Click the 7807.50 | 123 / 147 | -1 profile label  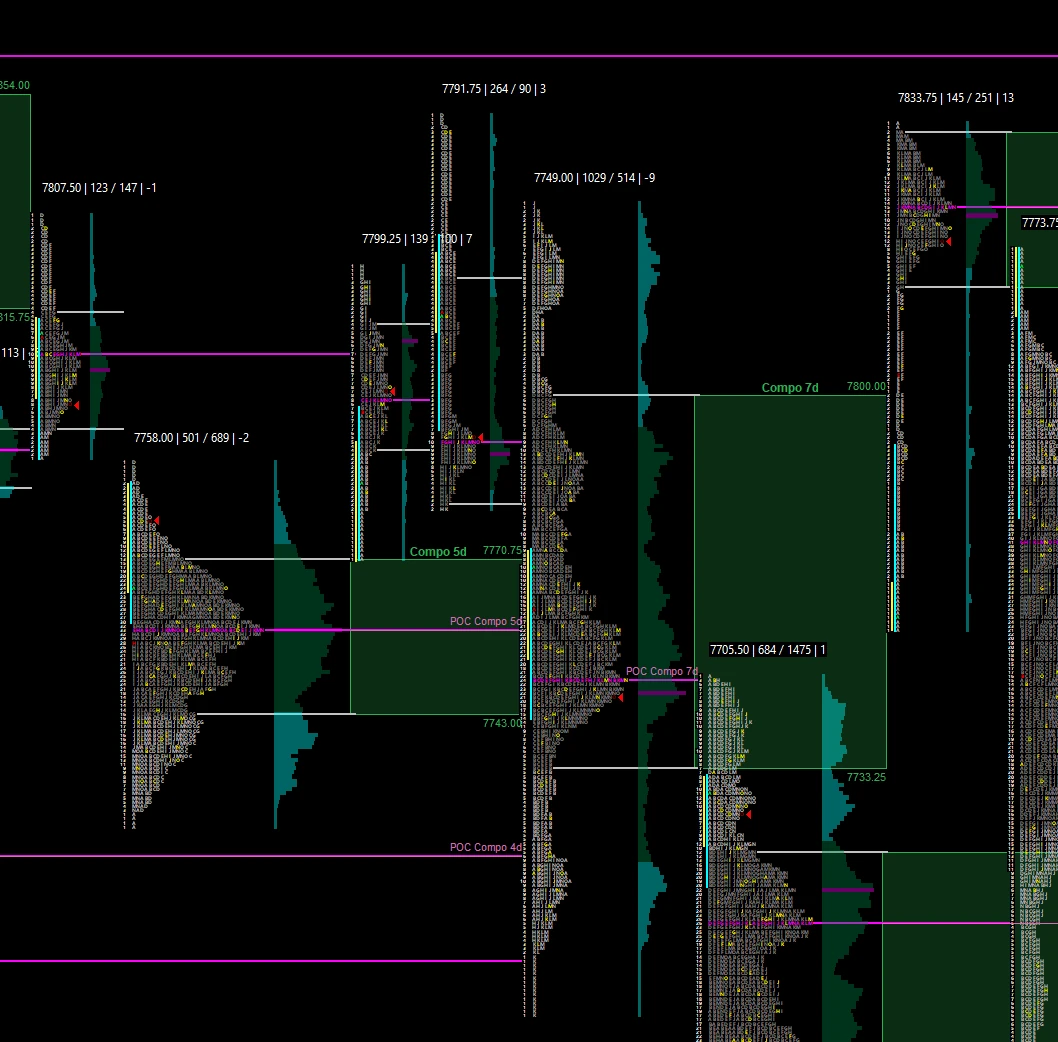(x=99, y=188)
